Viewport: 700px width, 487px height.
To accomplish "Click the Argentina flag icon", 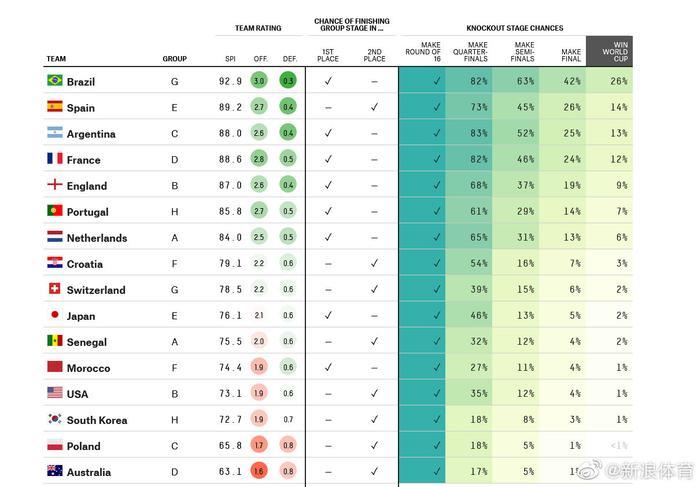I will (54, 132).
